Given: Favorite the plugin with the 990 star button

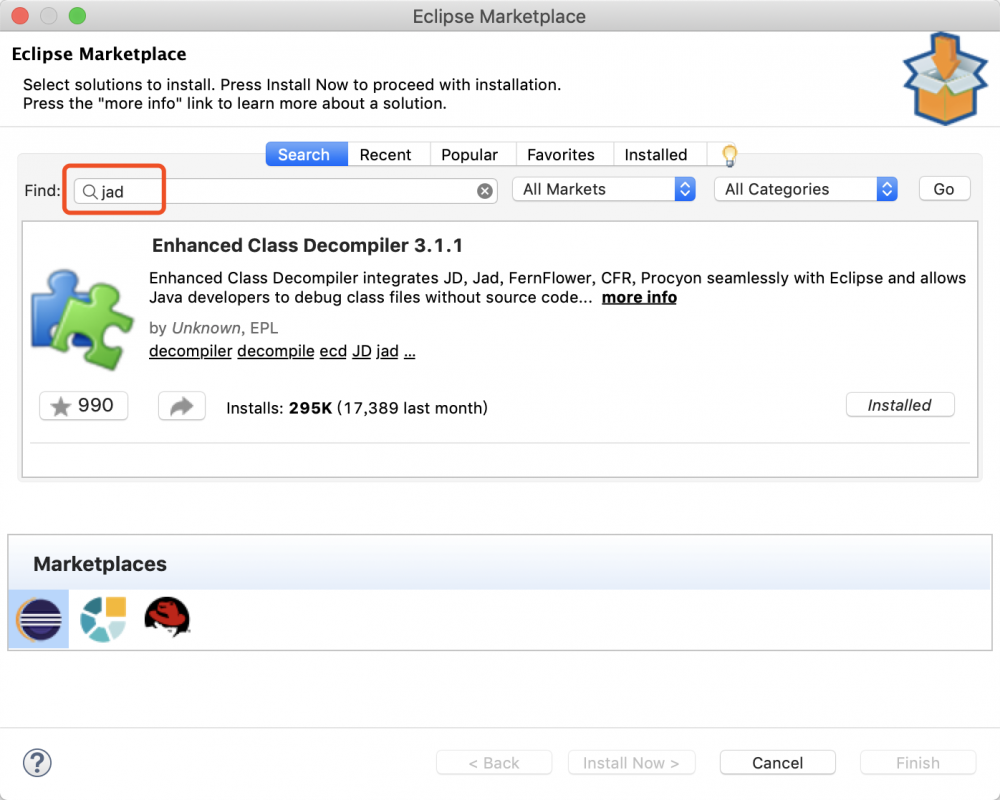Looking at the screenshot, I should pyautogui.click(x=84, y=406).
